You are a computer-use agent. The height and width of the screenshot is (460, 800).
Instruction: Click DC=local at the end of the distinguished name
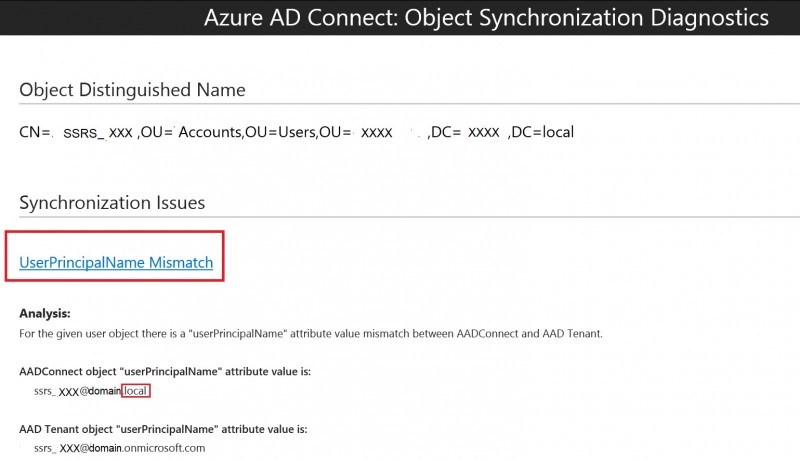[542, 132]
